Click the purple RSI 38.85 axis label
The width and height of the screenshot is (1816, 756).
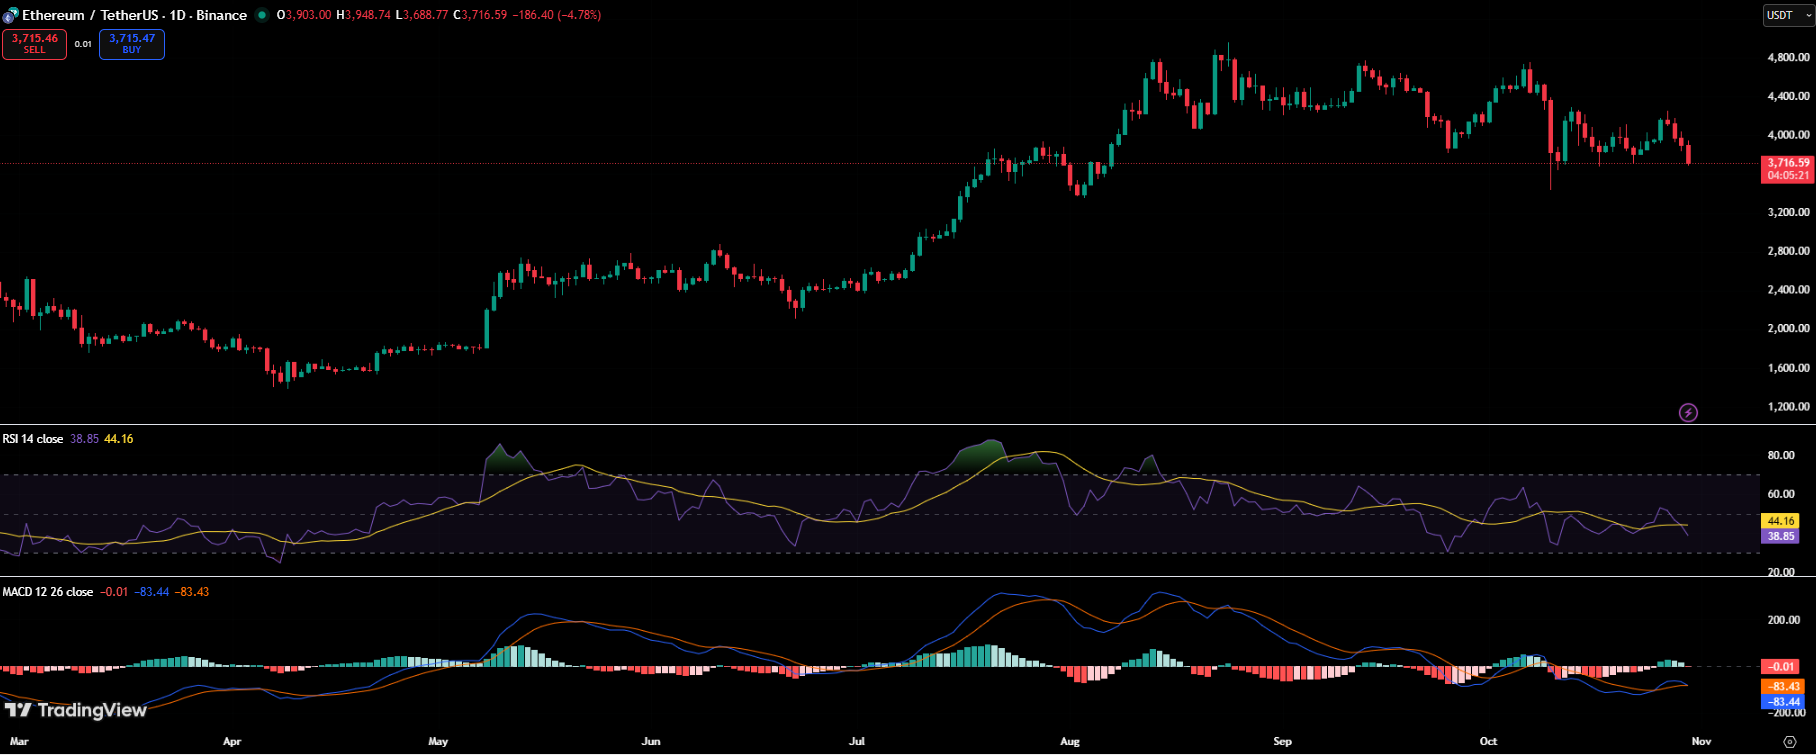(1781, 536)
